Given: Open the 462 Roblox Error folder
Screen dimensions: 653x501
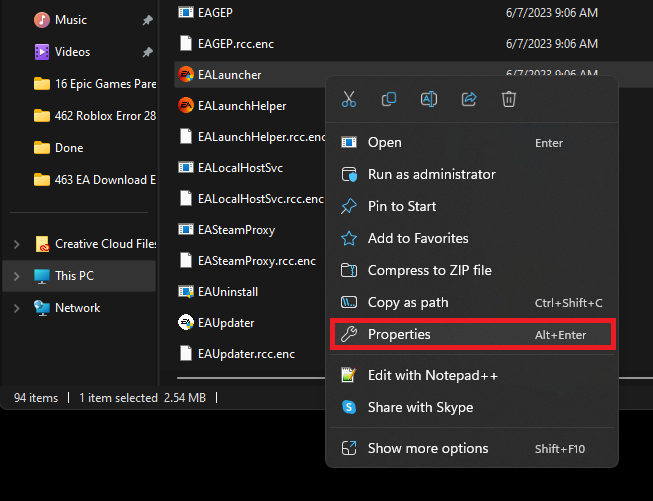Looking at the screenshot, I should tap(95, 115).
